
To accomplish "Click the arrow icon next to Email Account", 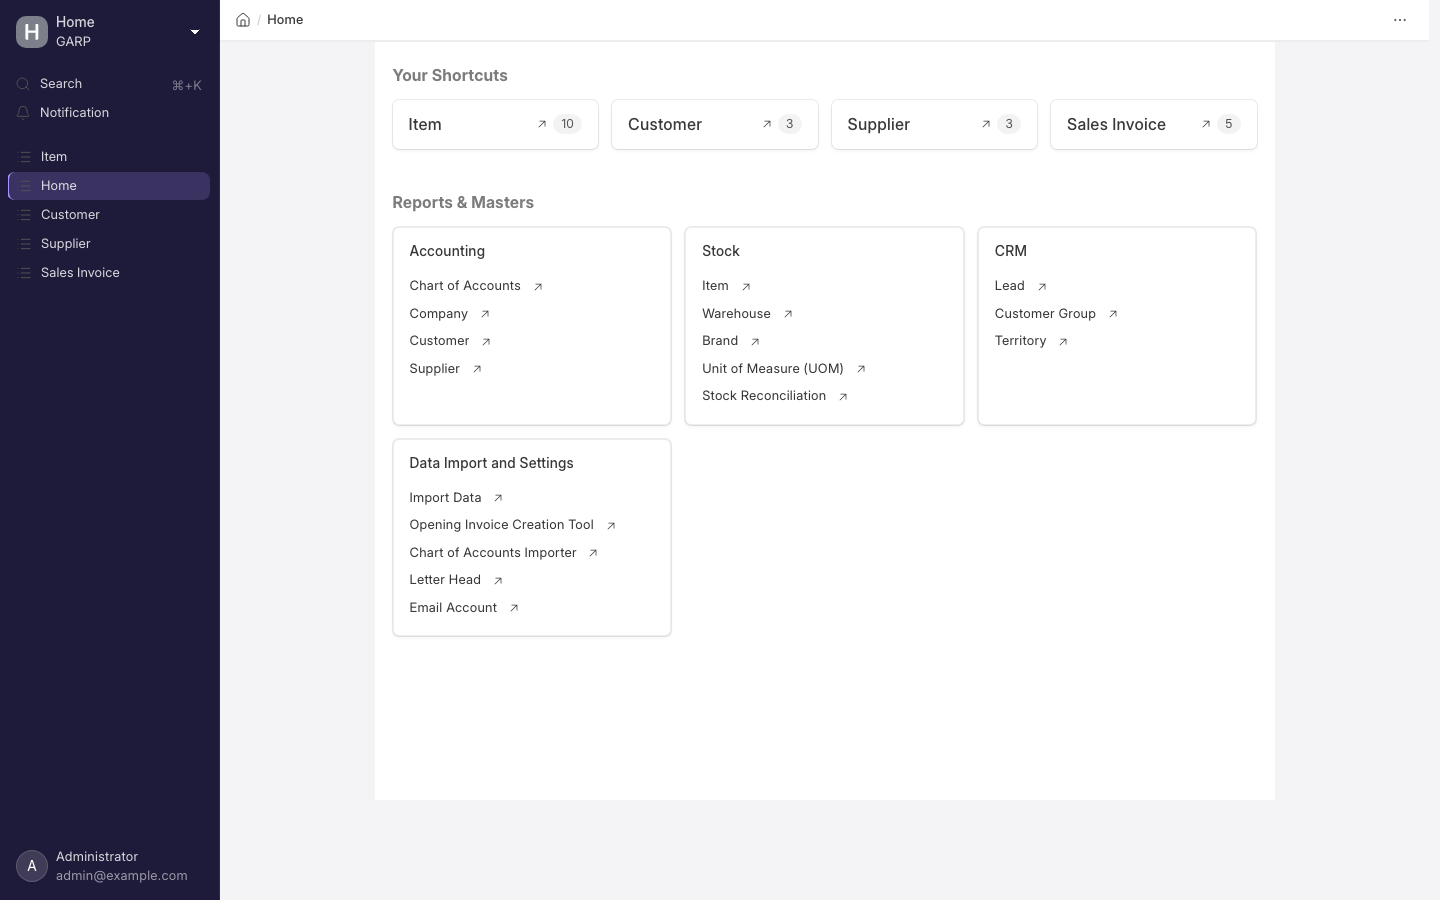I will pos(514,608).
